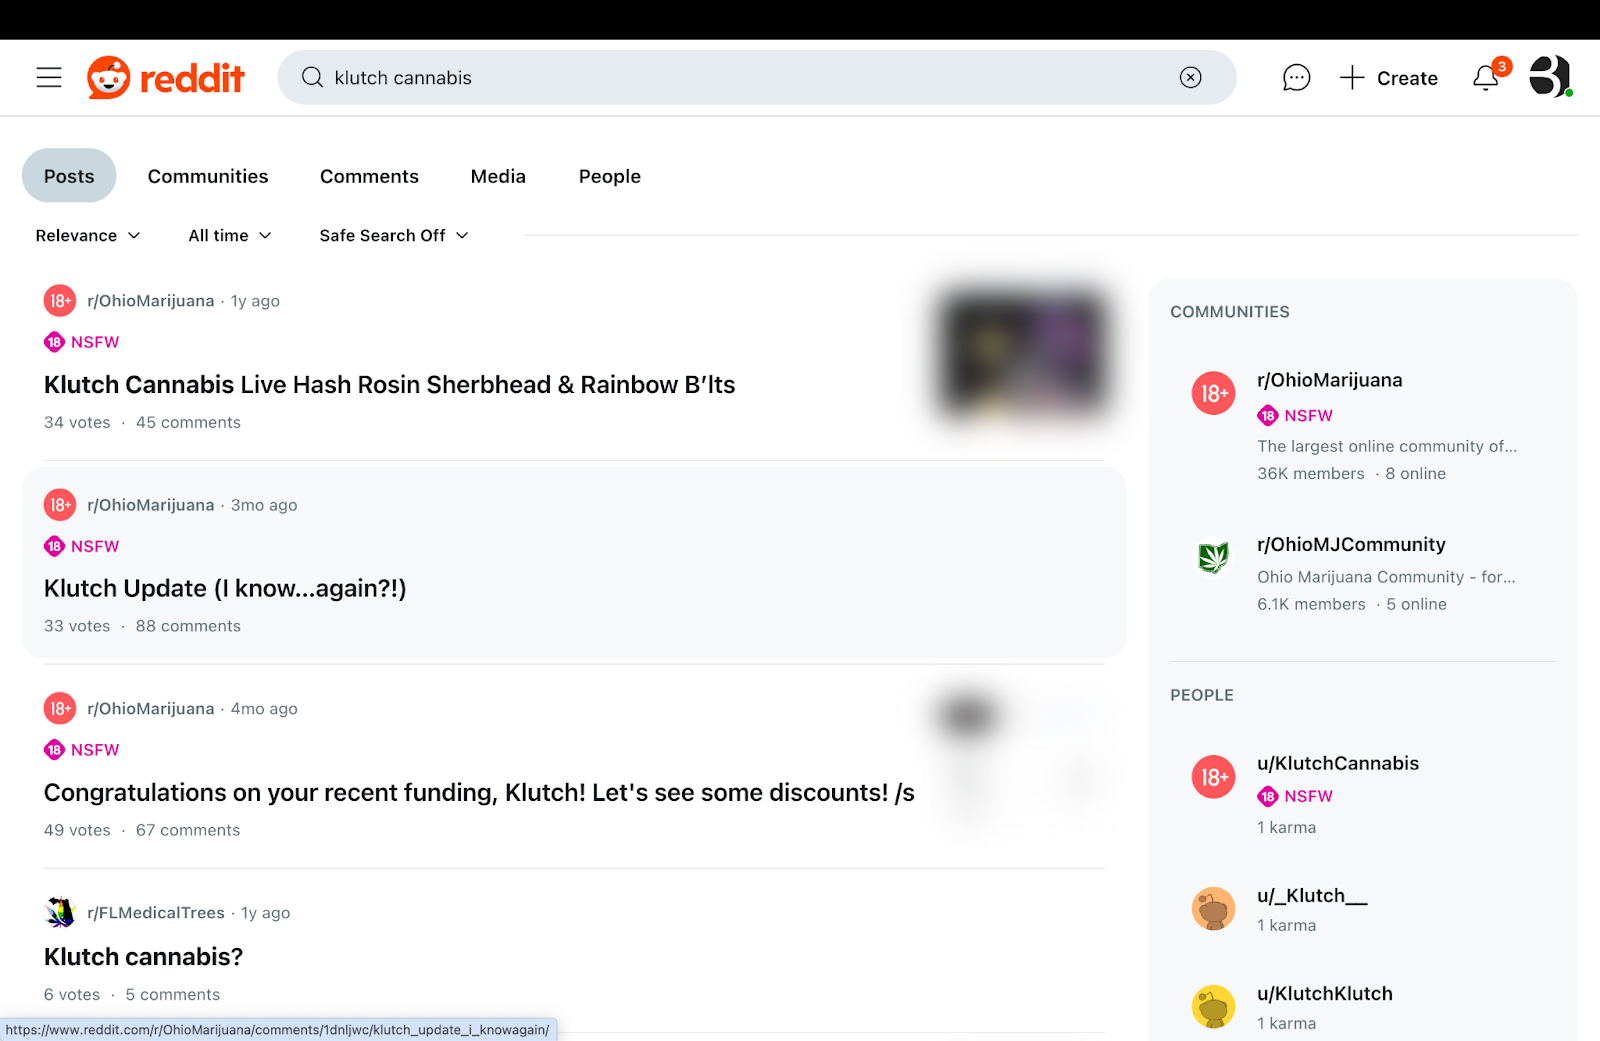Open post 'Klutch Cannabis Live Hash Rosin Sherbhead & Rainbow B'lts'
The width and height of the screenshot is (1600, 1041).
pos(389,385)
